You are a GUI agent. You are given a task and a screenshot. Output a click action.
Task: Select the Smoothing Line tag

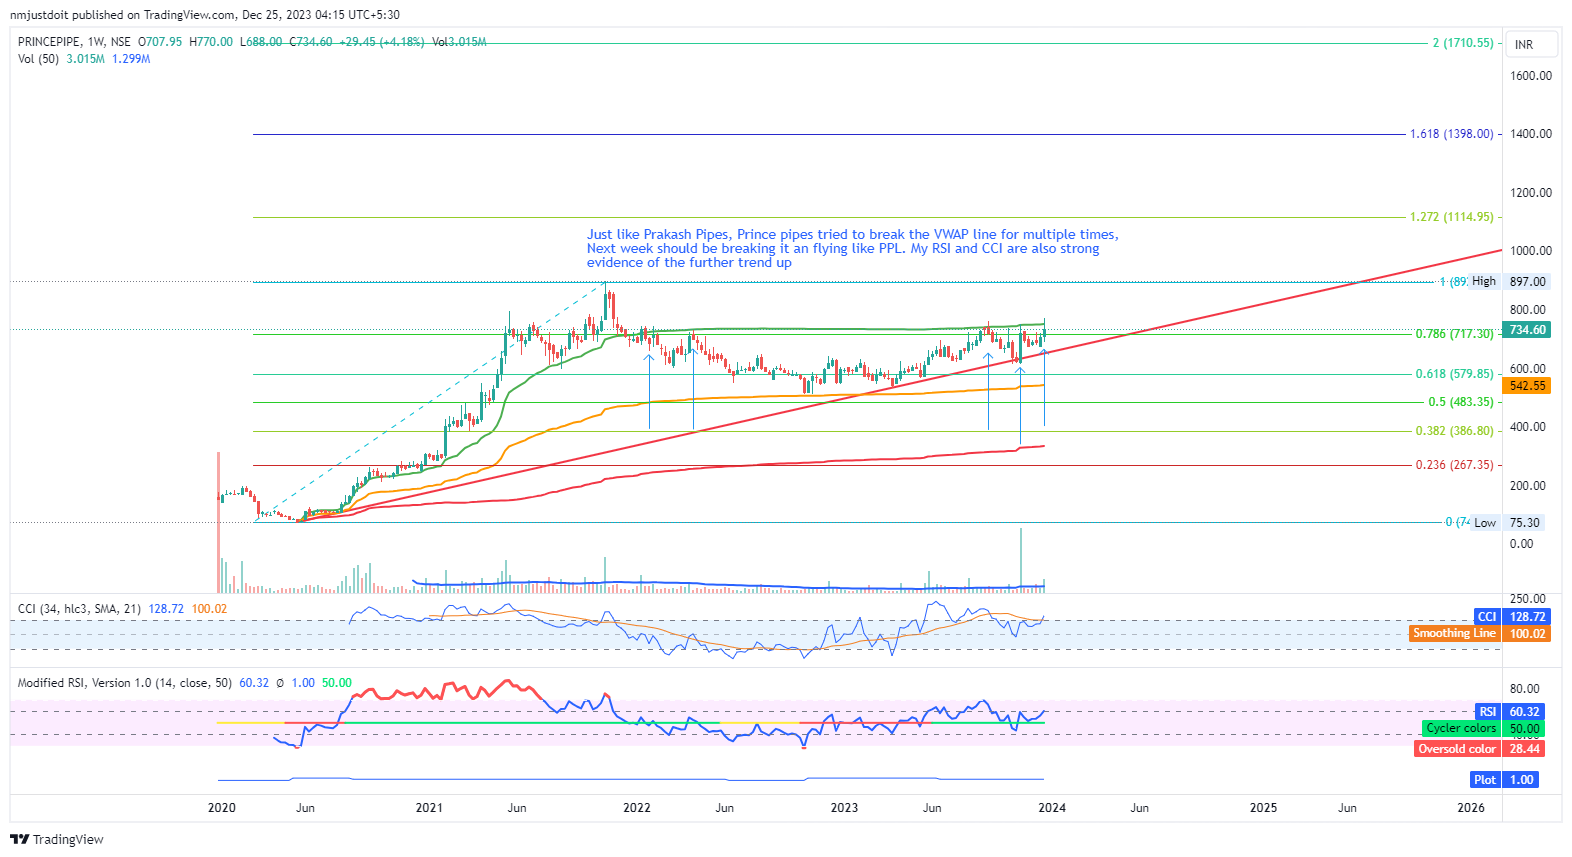(x=1454, y=634)
